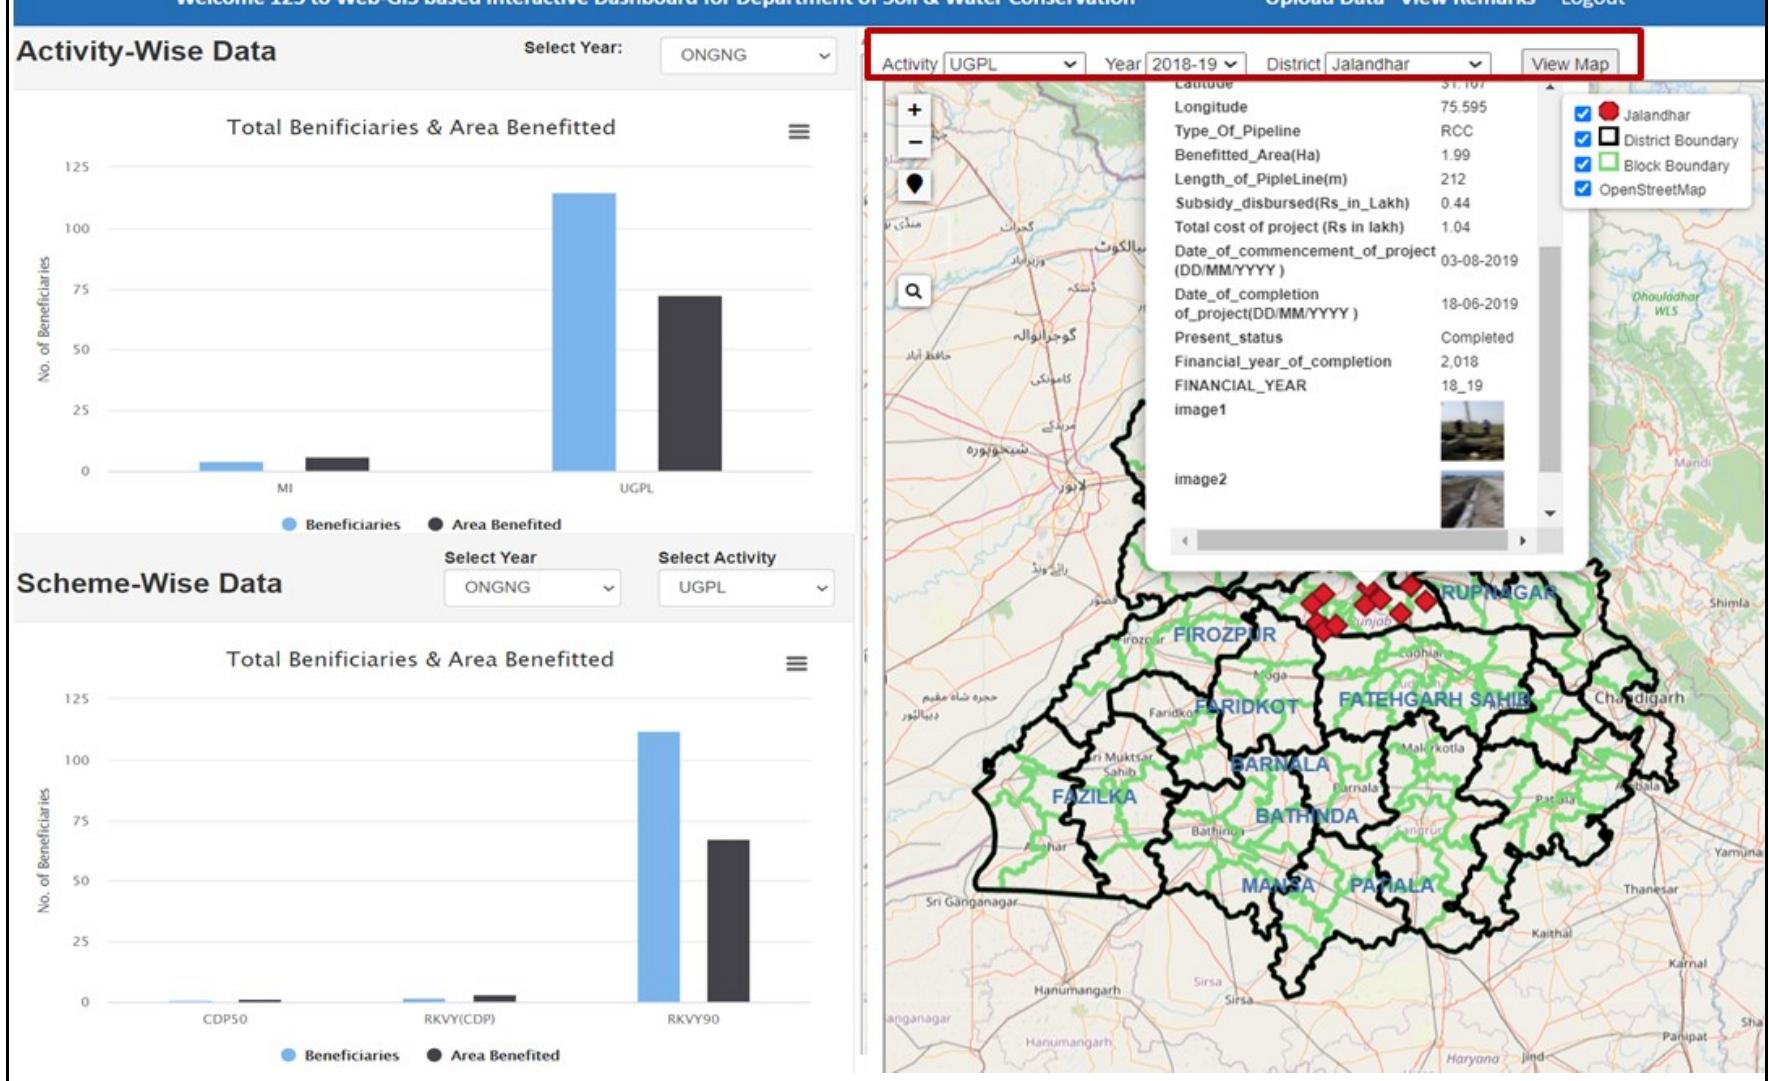
Task: Open the District Jalandhar dropdown
Action: (x=1408, y=64)
